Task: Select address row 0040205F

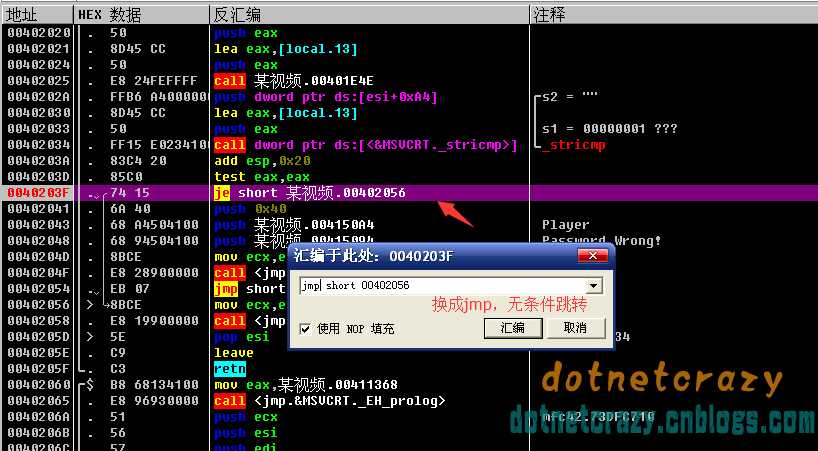Action: point(39,369)
